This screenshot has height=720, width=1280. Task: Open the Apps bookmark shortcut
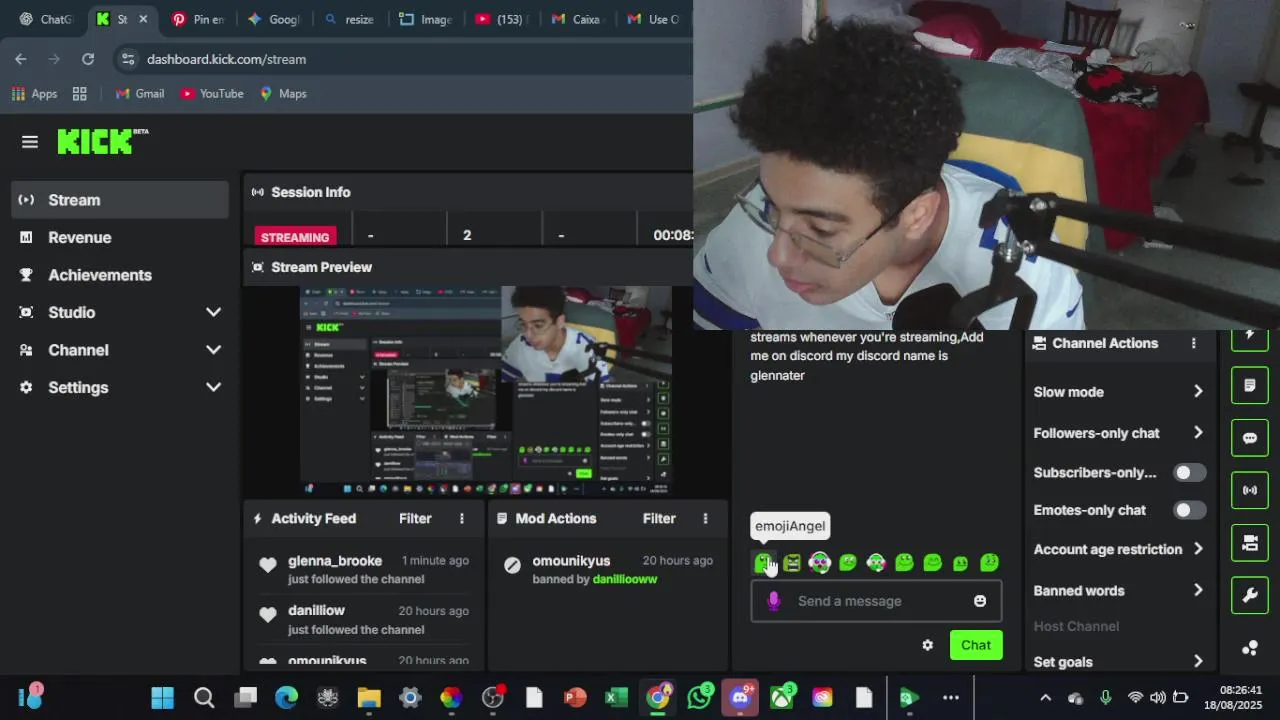tap(34, 93)
